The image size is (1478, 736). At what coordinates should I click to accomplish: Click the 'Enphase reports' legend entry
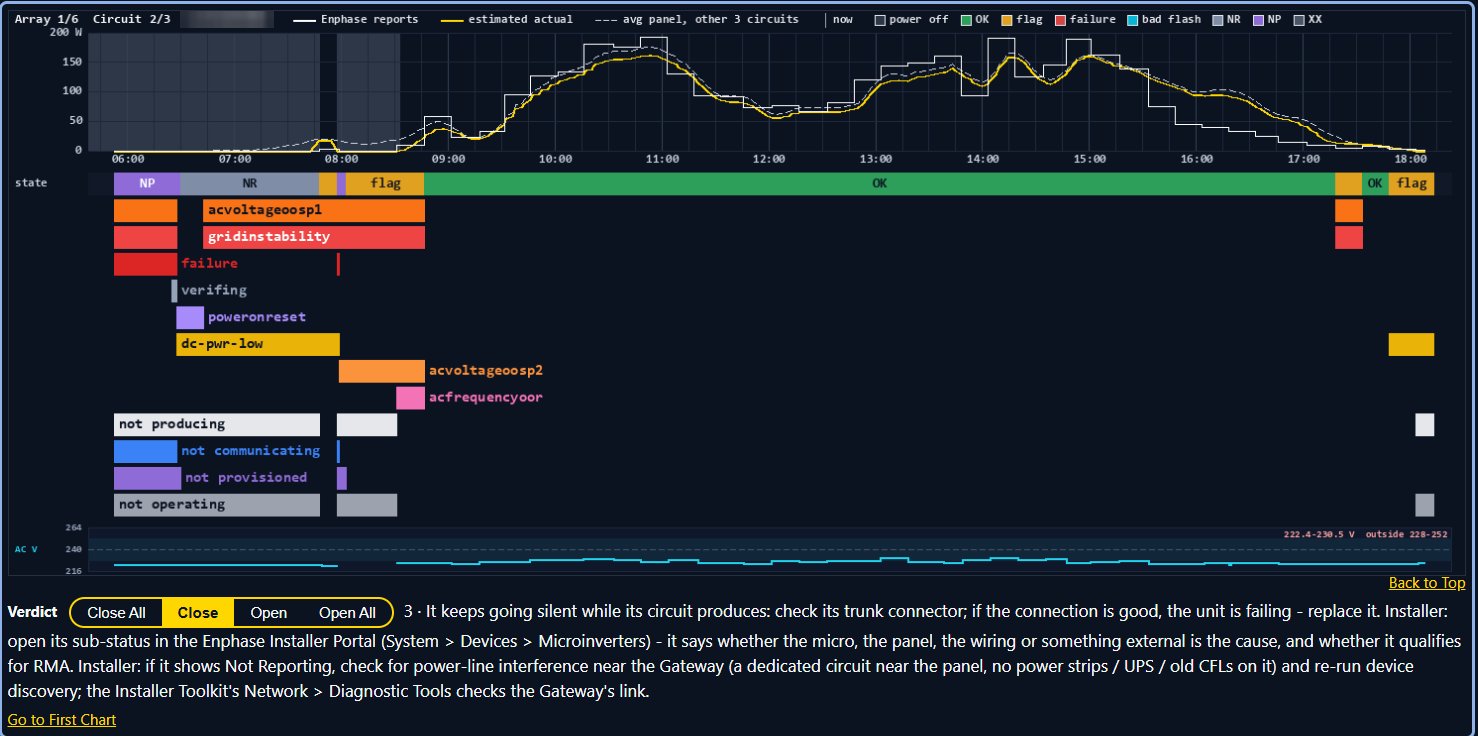click(356, 19)
